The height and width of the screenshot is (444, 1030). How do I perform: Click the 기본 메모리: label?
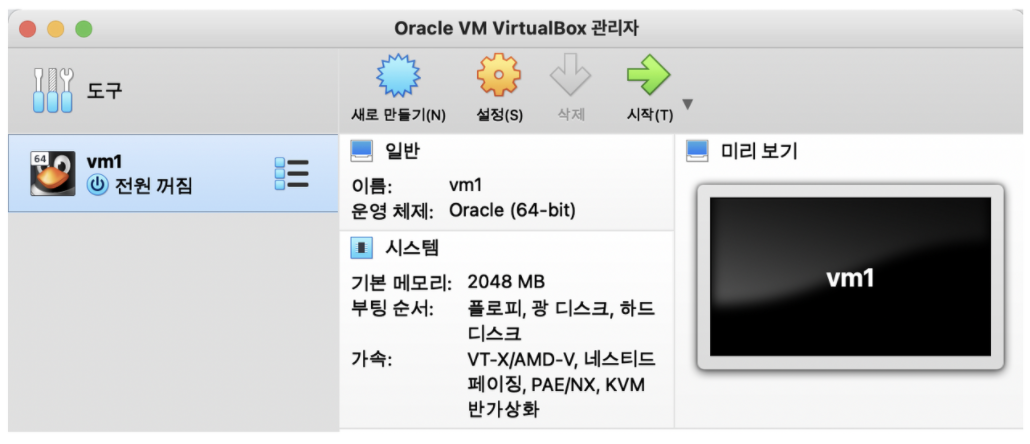point(402,283)
